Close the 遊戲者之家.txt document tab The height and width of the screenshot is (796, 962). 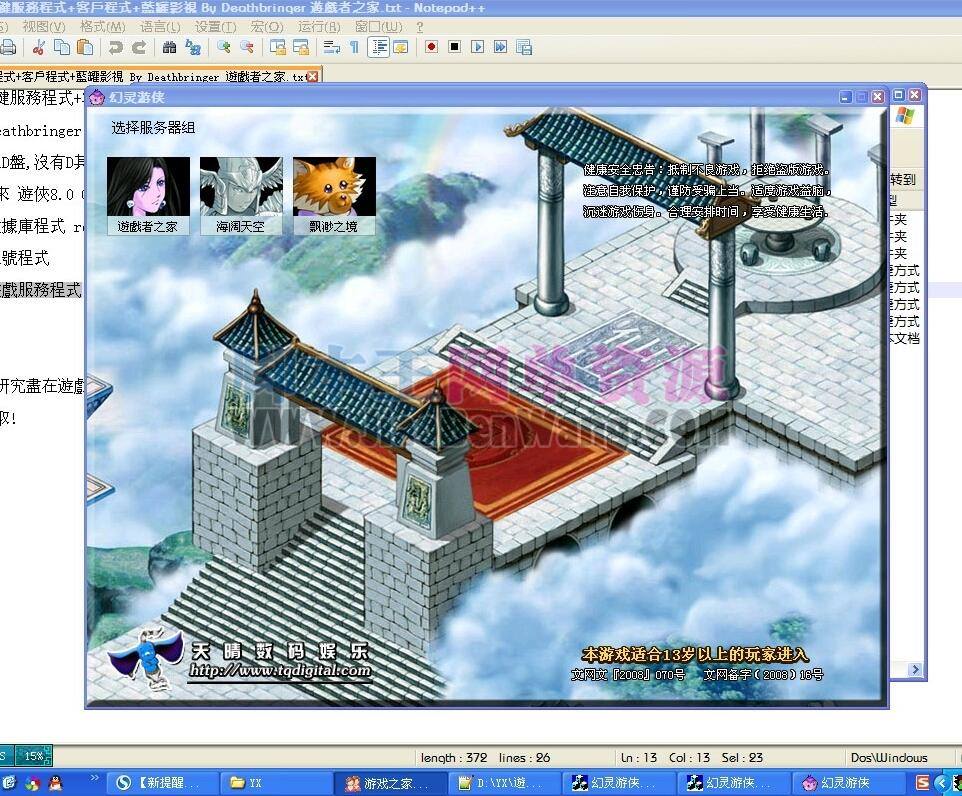click(x=313, y=76)
